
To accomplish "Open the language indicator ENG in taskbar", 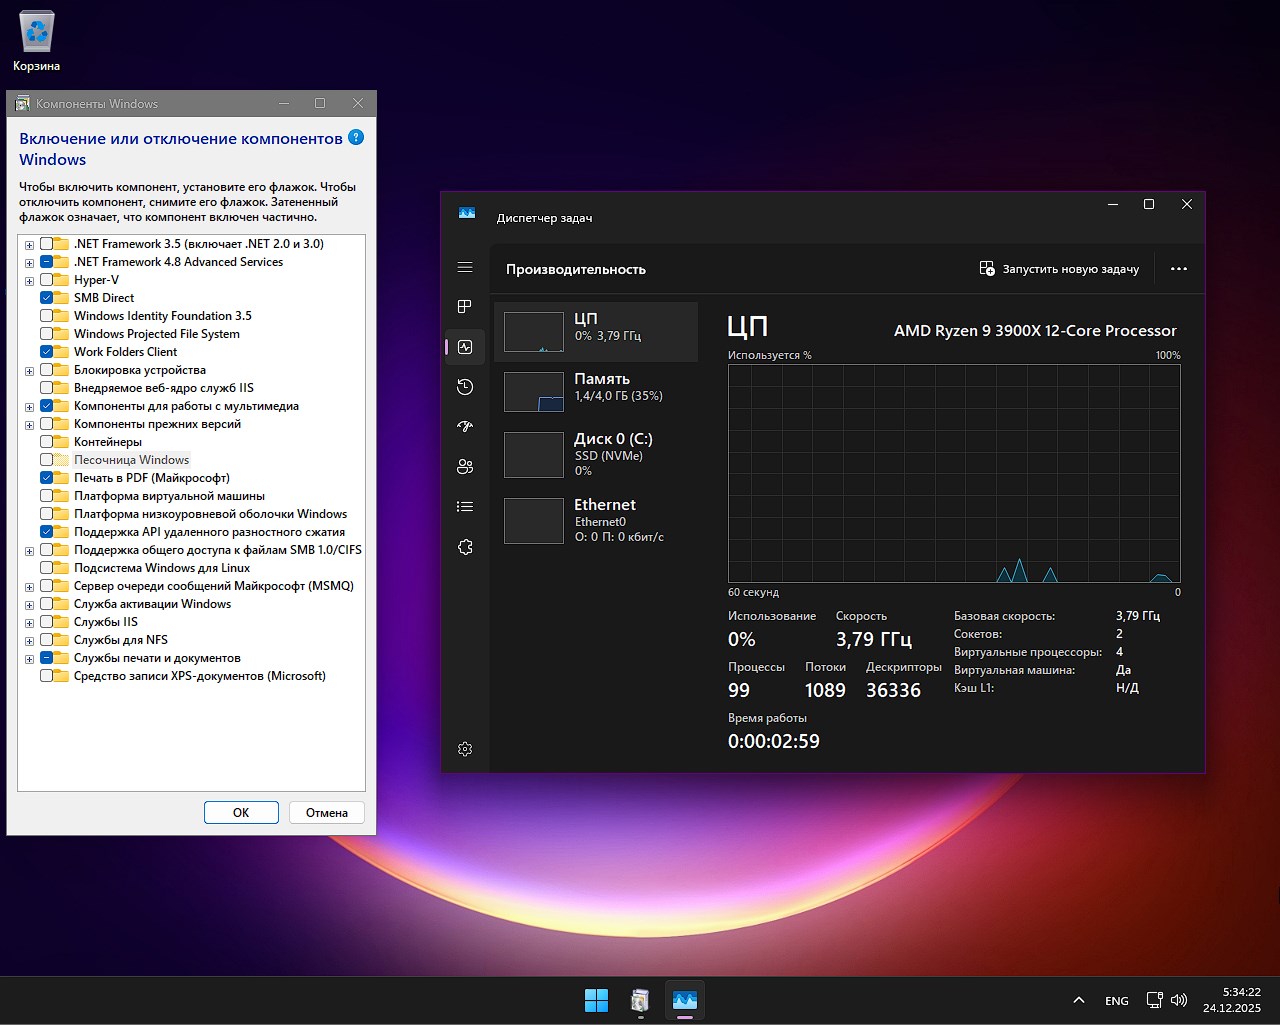I will click(1116, 1000).
